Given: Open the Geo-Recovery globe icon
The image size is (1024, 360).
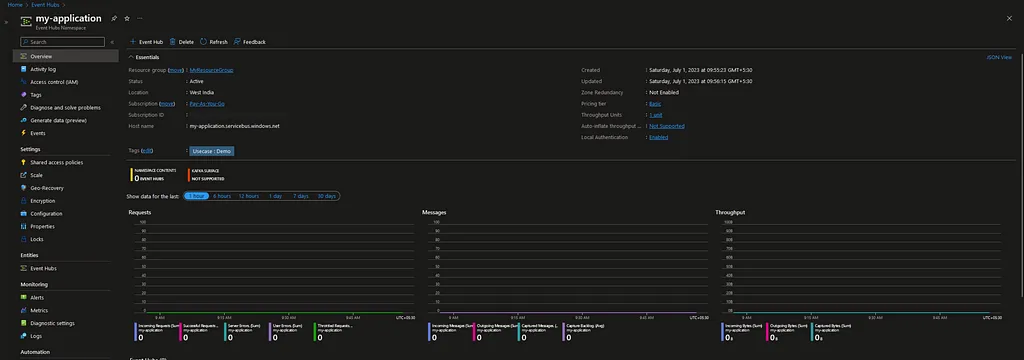Looking at the screenshot, I should tap(24, 188).
